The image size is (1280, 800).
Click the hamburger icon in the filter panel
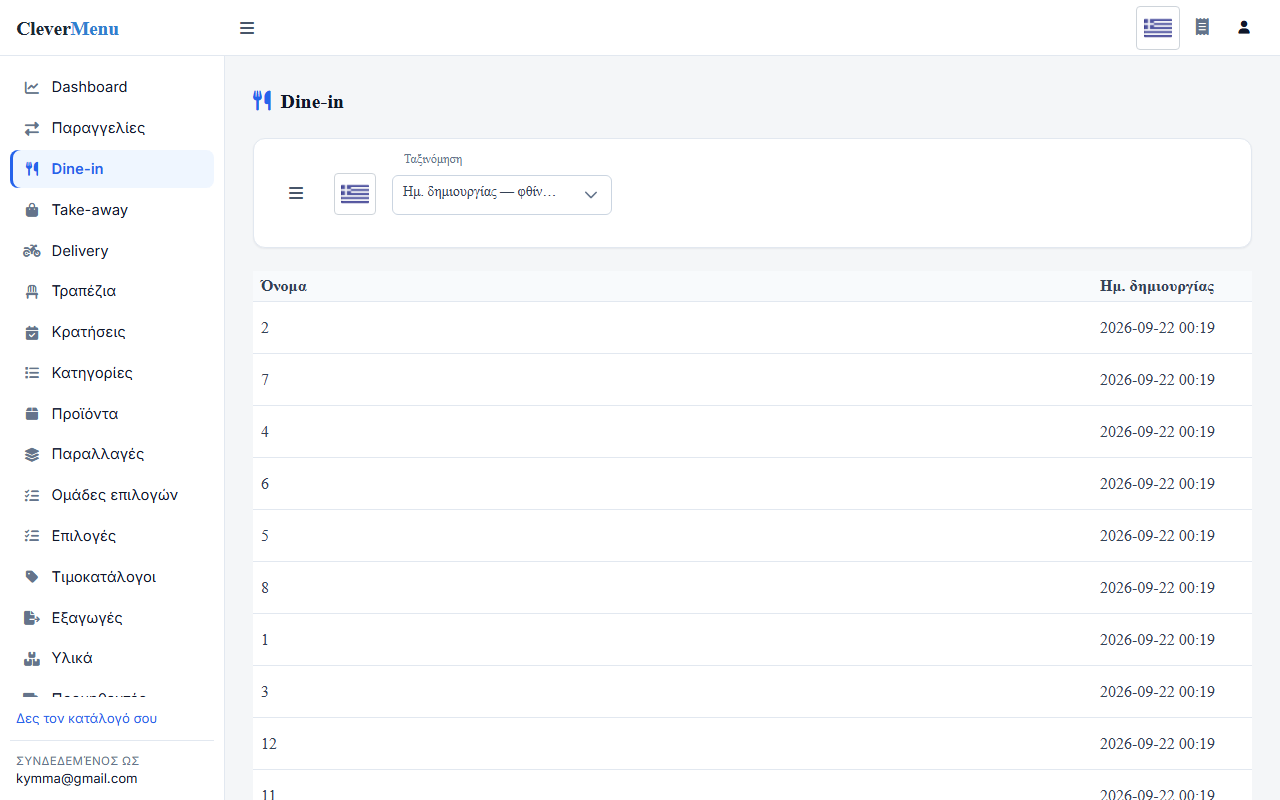(296, 193)
